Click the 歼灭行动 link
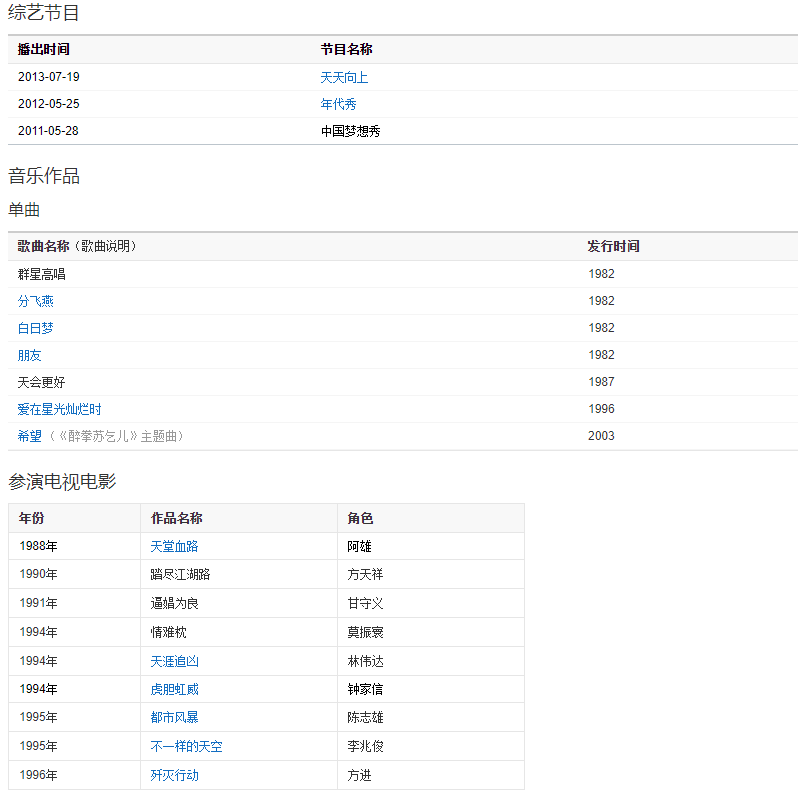Viewport: 811px width, 803px height. click(174, 775)
